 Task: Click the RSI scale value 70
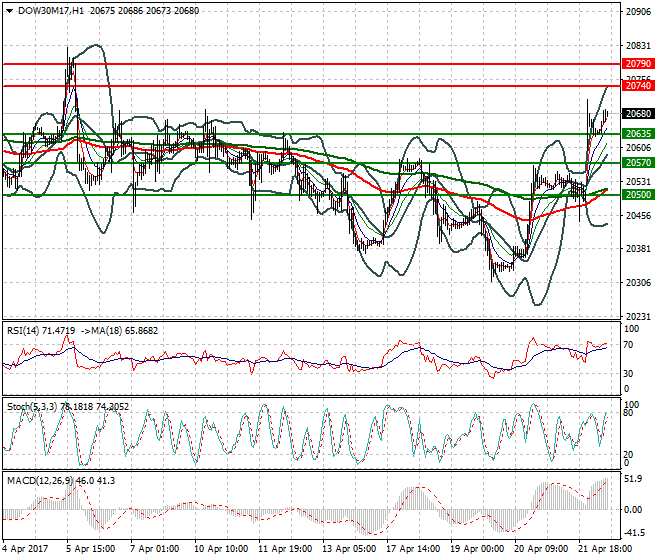628,345
